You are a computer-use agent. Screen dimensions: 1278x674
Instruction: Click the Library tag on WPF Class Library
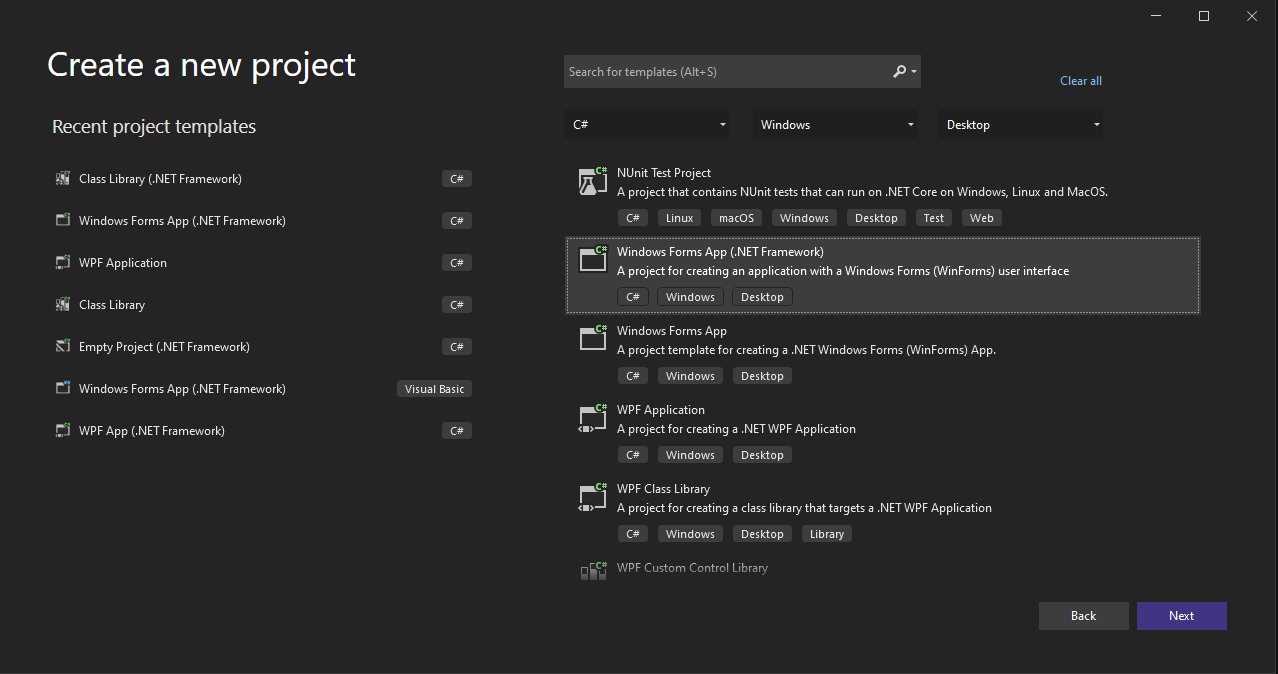(x=827, y=534)
